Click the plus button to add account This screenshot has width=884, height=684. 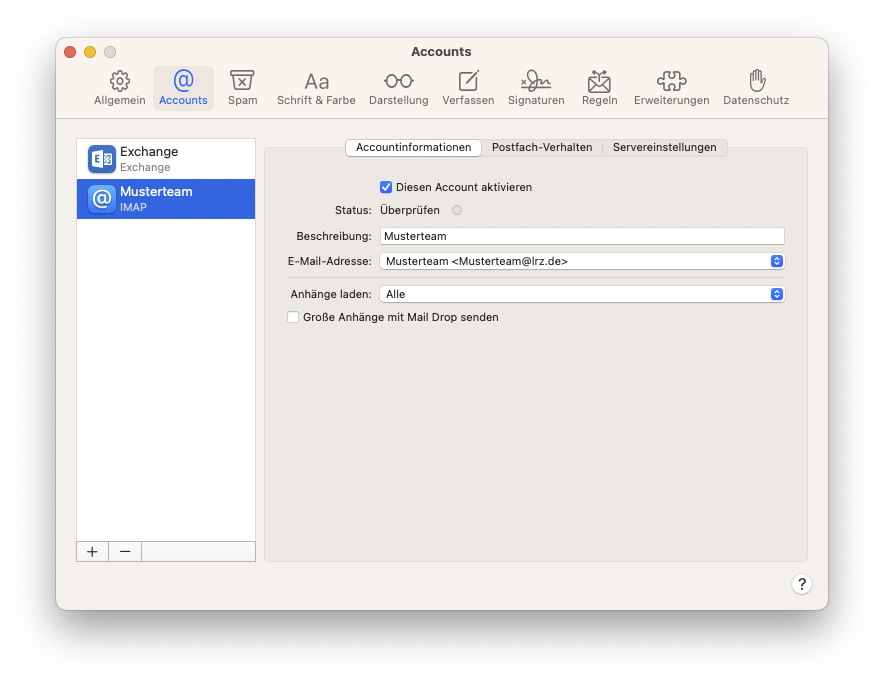coord(92,552)
